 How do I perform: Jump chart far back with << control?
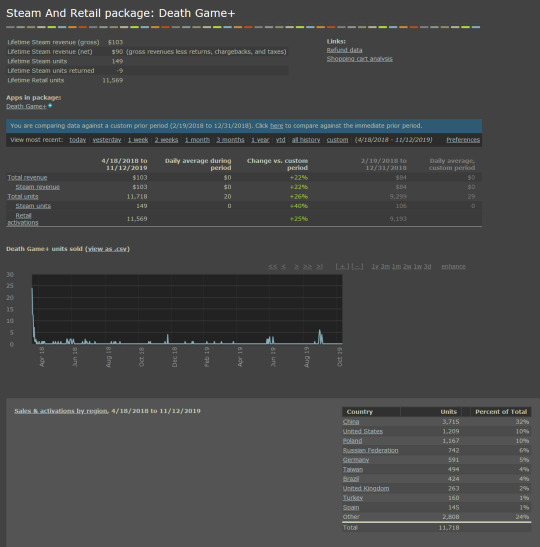click(272, 267)
